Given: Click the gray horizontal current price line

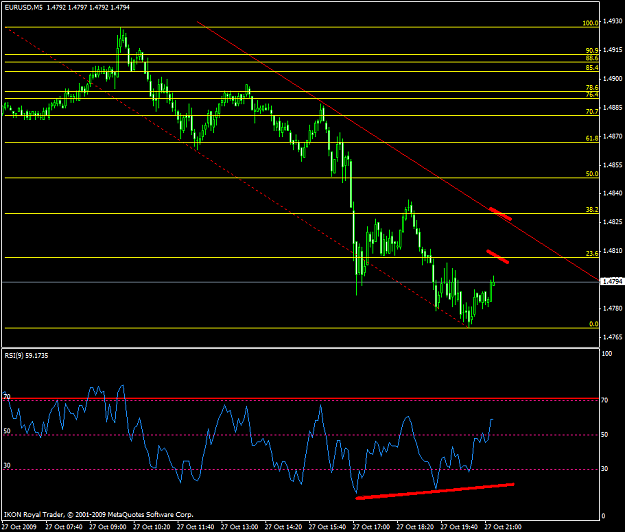Looking at the screenshot, I should click(301, 282).
